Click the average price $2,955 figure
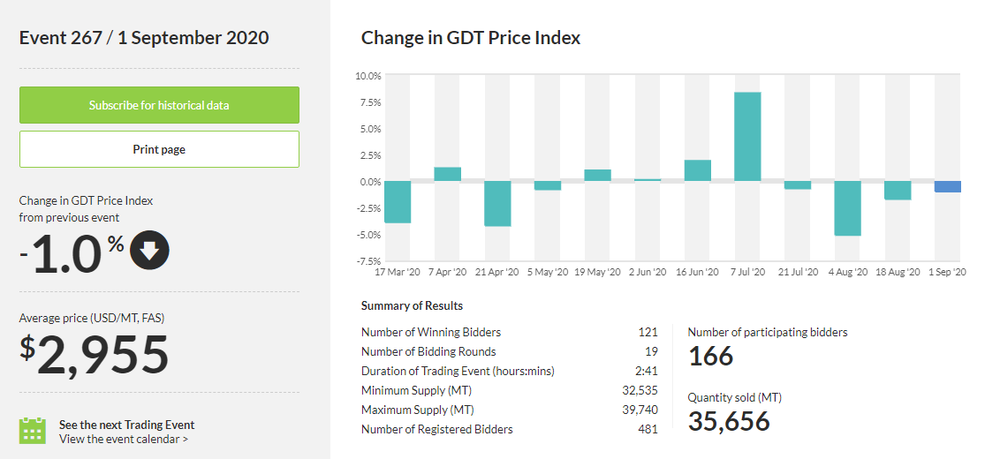This screenshot has height=459, width=1000. (x=94, y=355)
